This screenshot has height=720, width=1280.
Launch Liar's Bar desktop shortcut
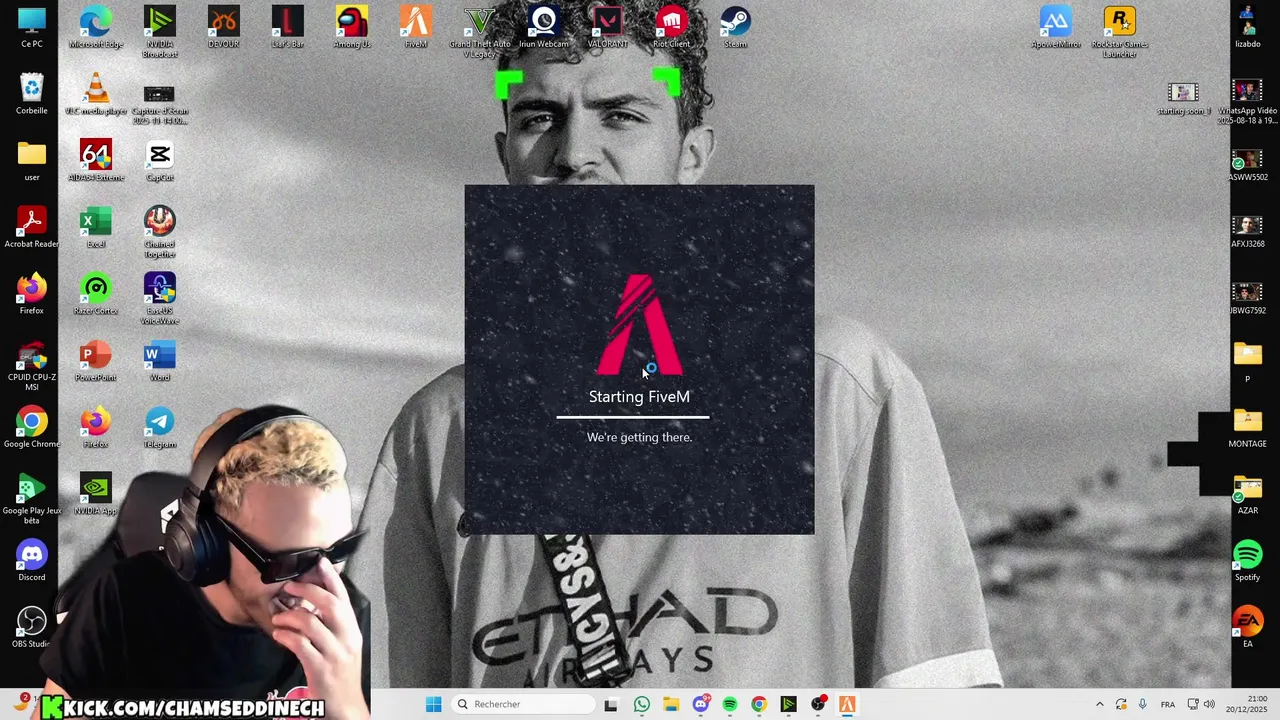click(x=287, y=27)
